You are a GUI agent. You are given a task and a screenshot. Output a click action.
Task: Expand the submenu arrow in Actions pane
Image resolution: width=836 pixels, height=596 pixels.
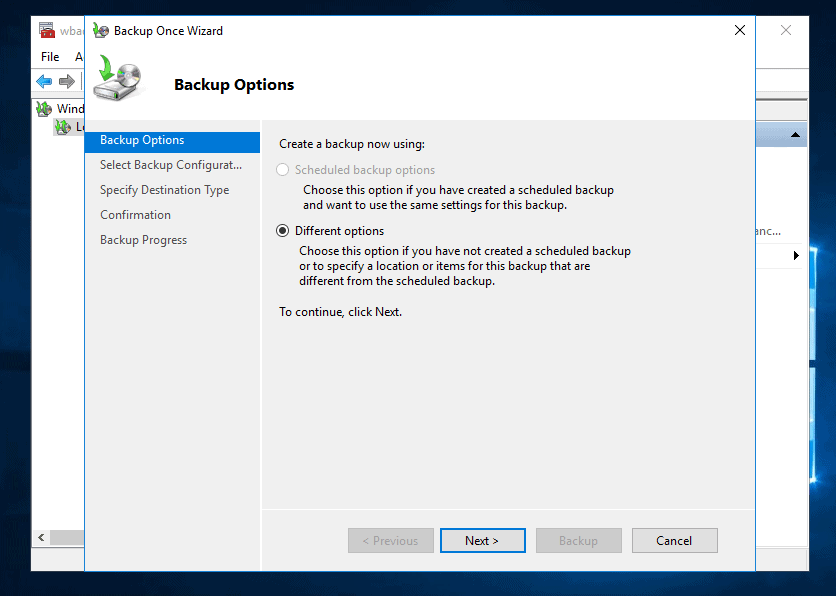[x=796, y=256]
